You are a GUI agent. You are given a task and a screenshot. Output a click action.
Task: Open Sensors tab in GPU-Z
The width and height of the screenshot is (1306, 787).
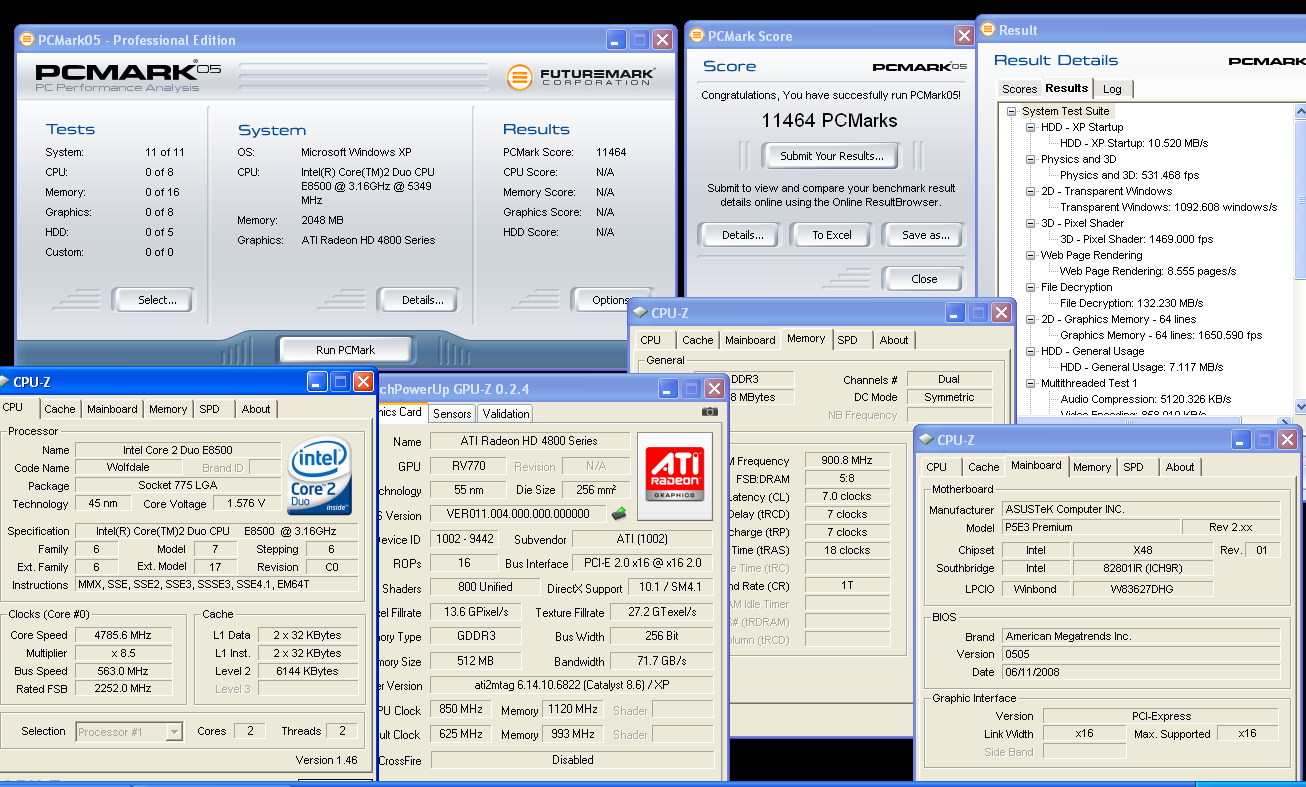coord(452,413)
